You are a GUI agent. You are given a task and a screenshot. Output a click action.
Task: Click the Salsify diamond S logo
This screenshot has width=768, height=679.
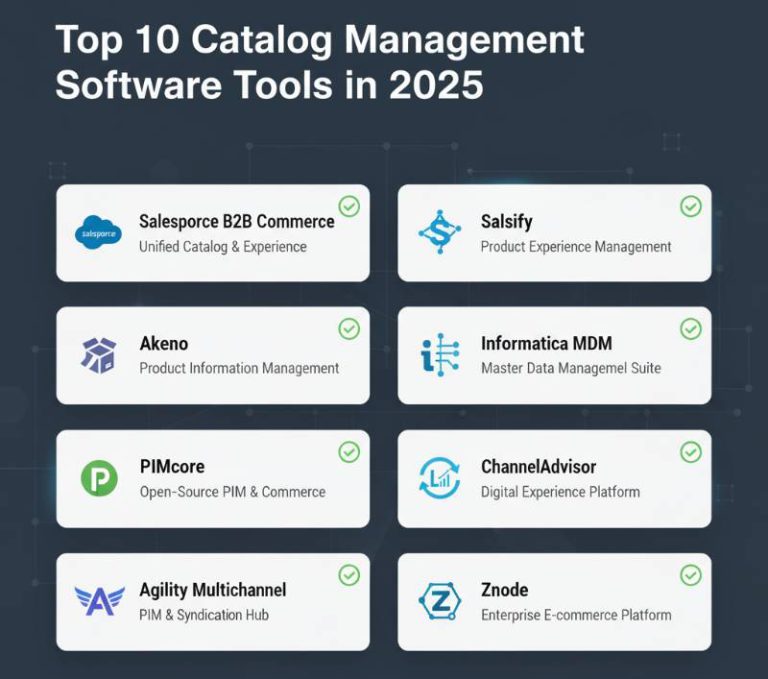pos(439,232)
